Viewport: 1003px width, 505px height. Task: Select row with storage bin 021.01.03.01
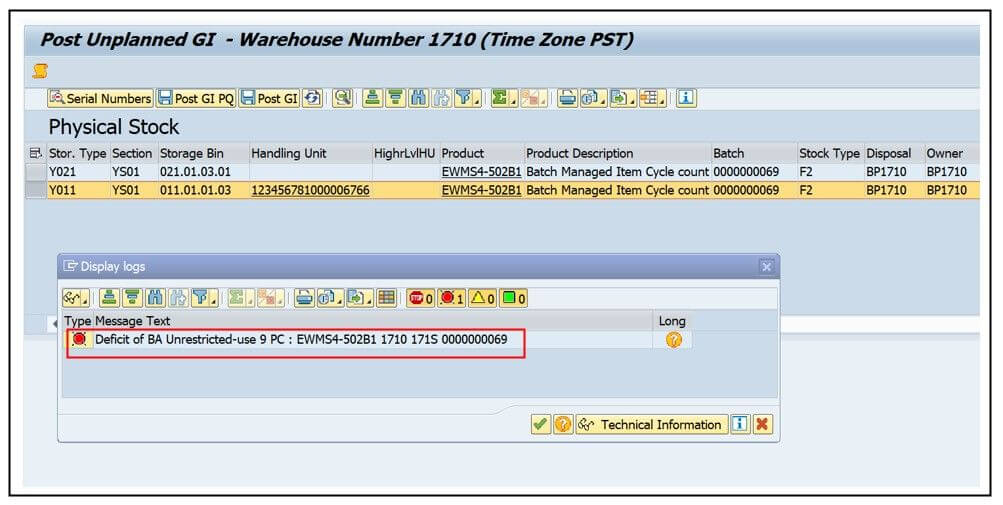point(36,172)
